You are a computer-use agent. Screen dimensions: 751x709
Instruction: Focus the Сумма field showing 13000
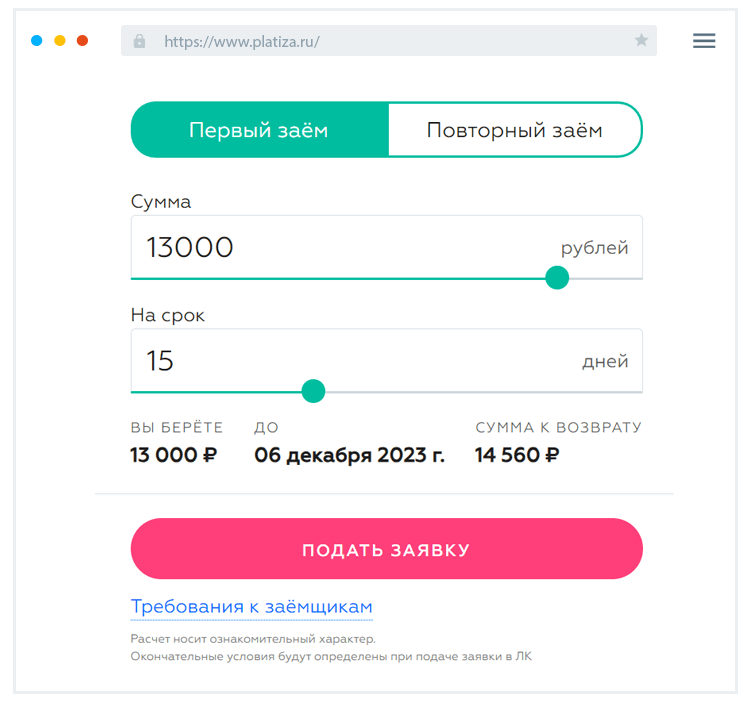[340, 247]
